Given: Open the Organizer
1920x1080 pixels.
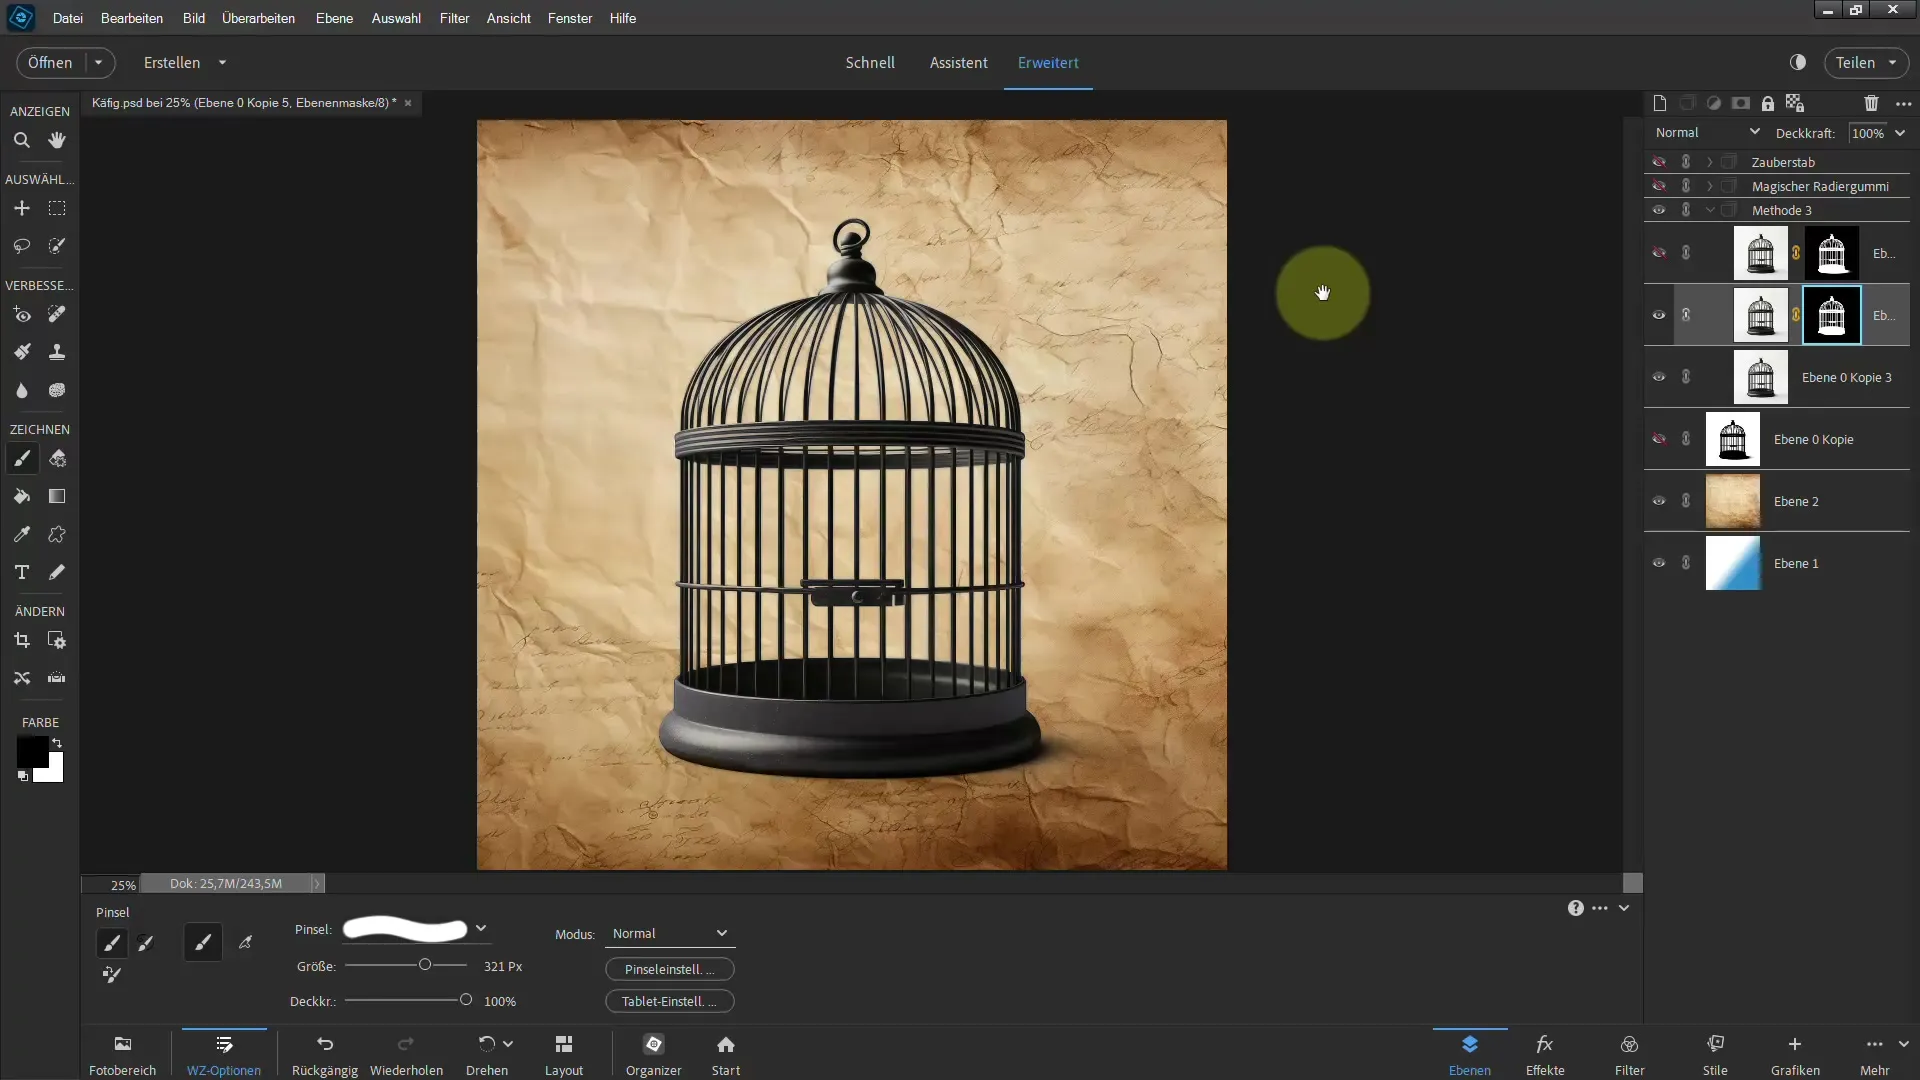Looking at the screenshot, I should click(654, 1054).
